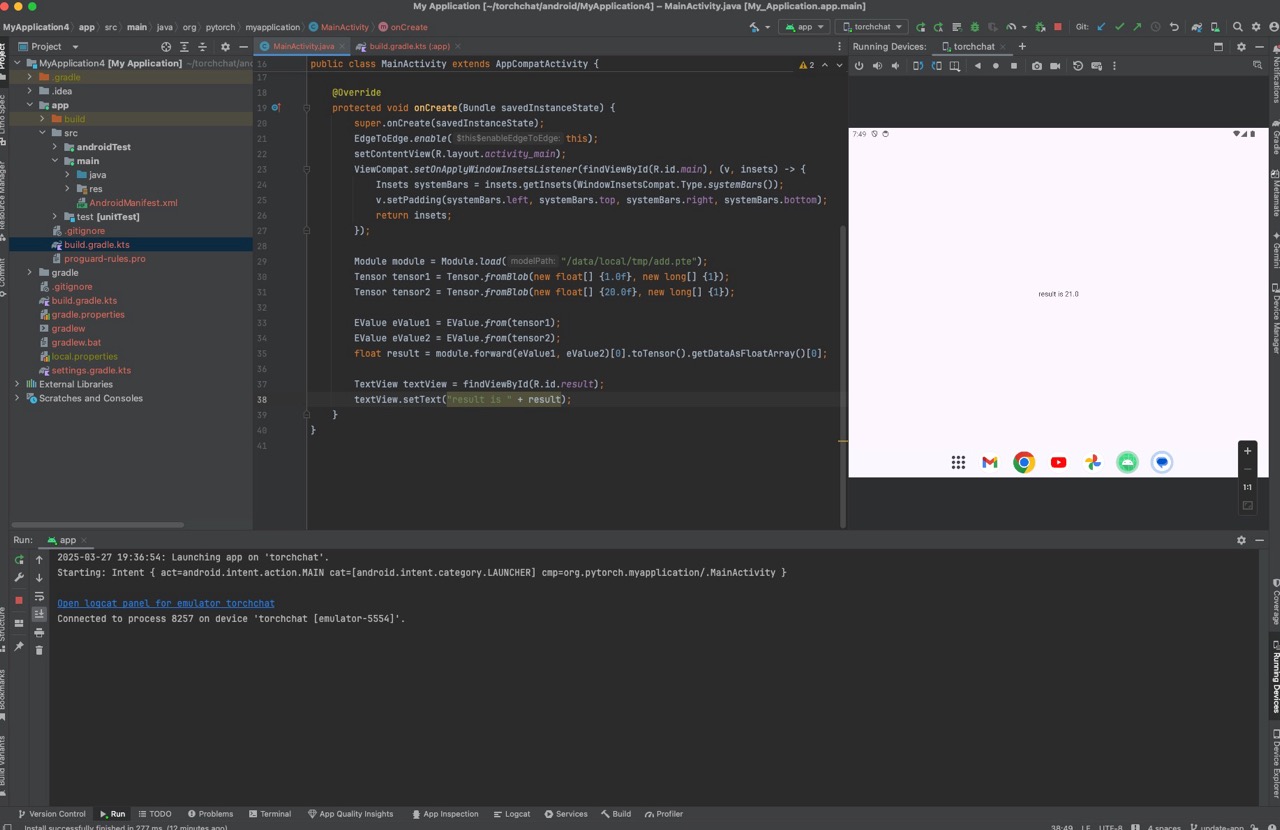Click Search Everywhere magnifier icon

point(1237,27)
